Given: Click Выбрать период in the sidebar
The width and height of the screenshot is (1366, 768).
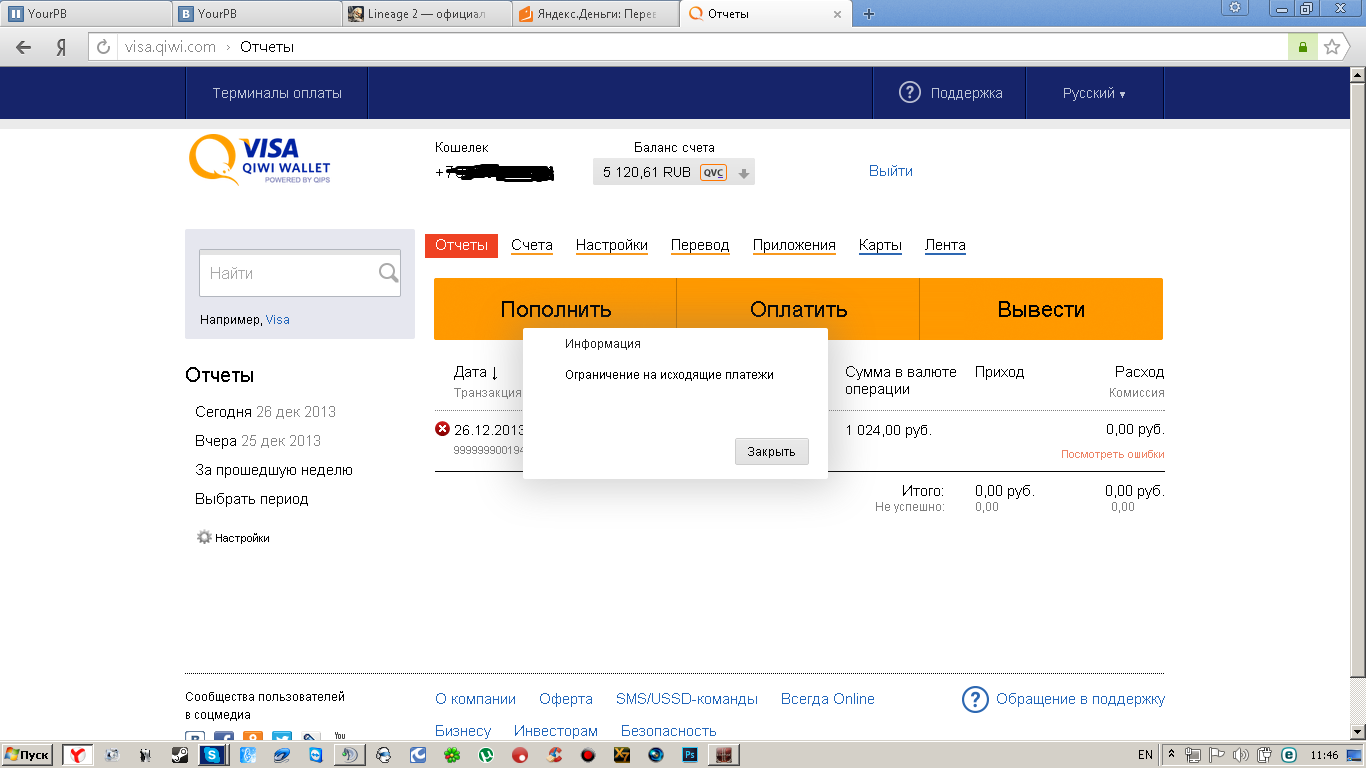Looking at the screenshot, I should click(x=252, y=499).
